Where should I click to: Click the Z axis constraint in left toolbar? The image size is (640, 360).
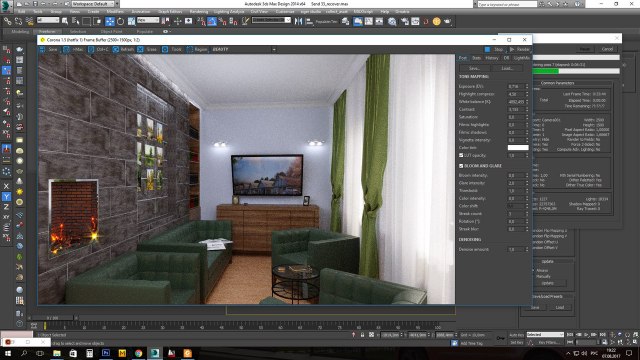[6, 207]
